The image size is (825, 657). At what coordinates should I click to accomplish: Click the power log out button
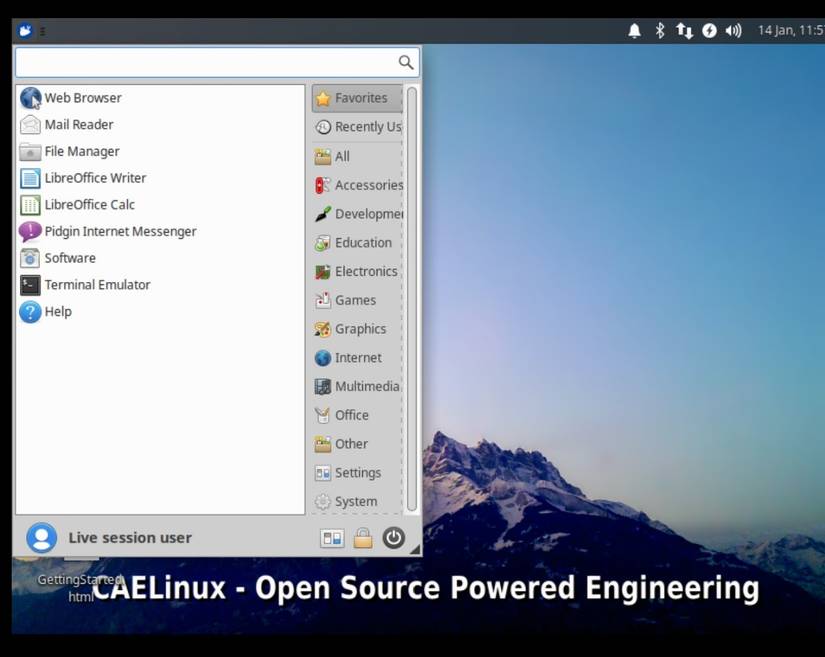[x=394, y=538]
